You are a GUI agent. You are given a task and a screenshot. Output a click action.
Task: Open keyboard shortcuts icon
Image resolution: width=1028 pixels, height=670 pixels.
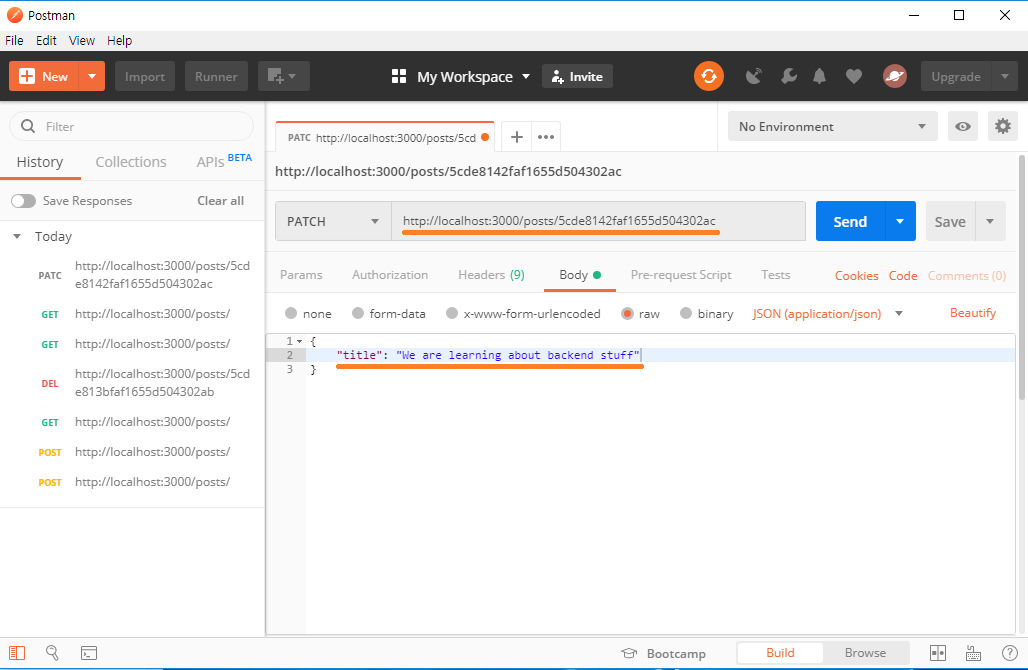(974, 653)
